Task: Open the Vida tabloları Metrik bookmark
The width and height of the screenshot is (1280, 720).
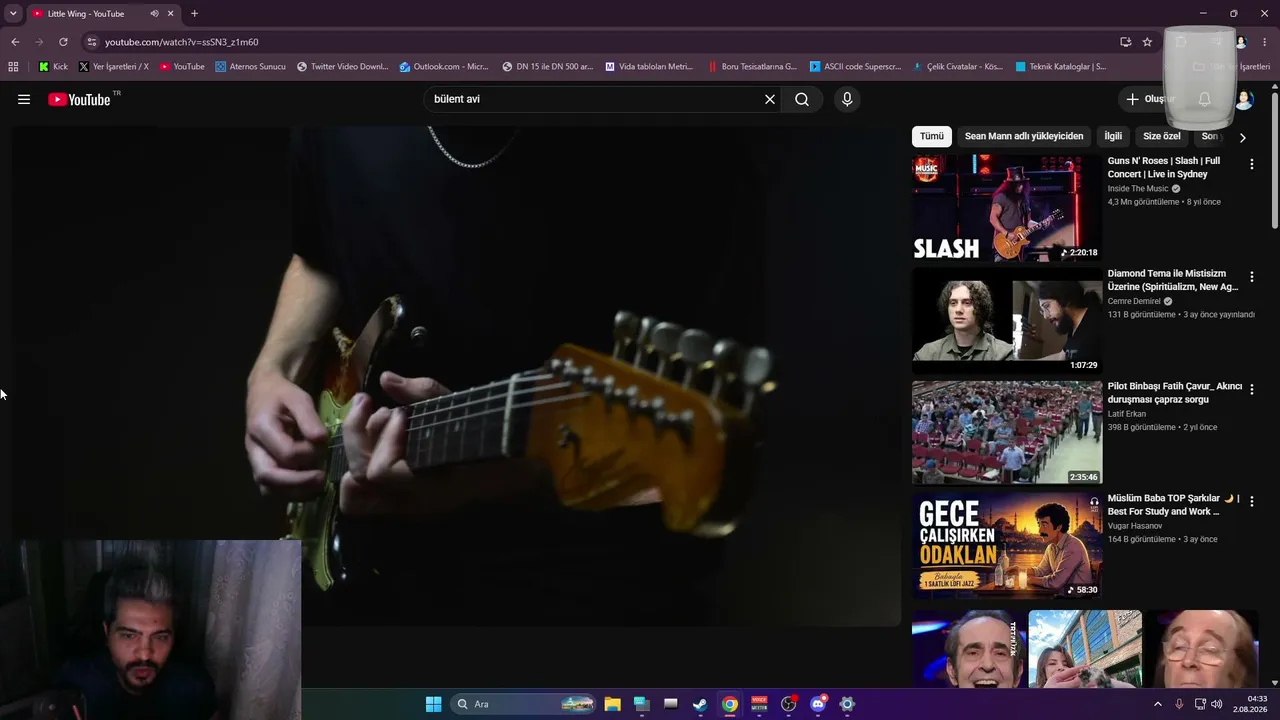Action: pos(649,67)
